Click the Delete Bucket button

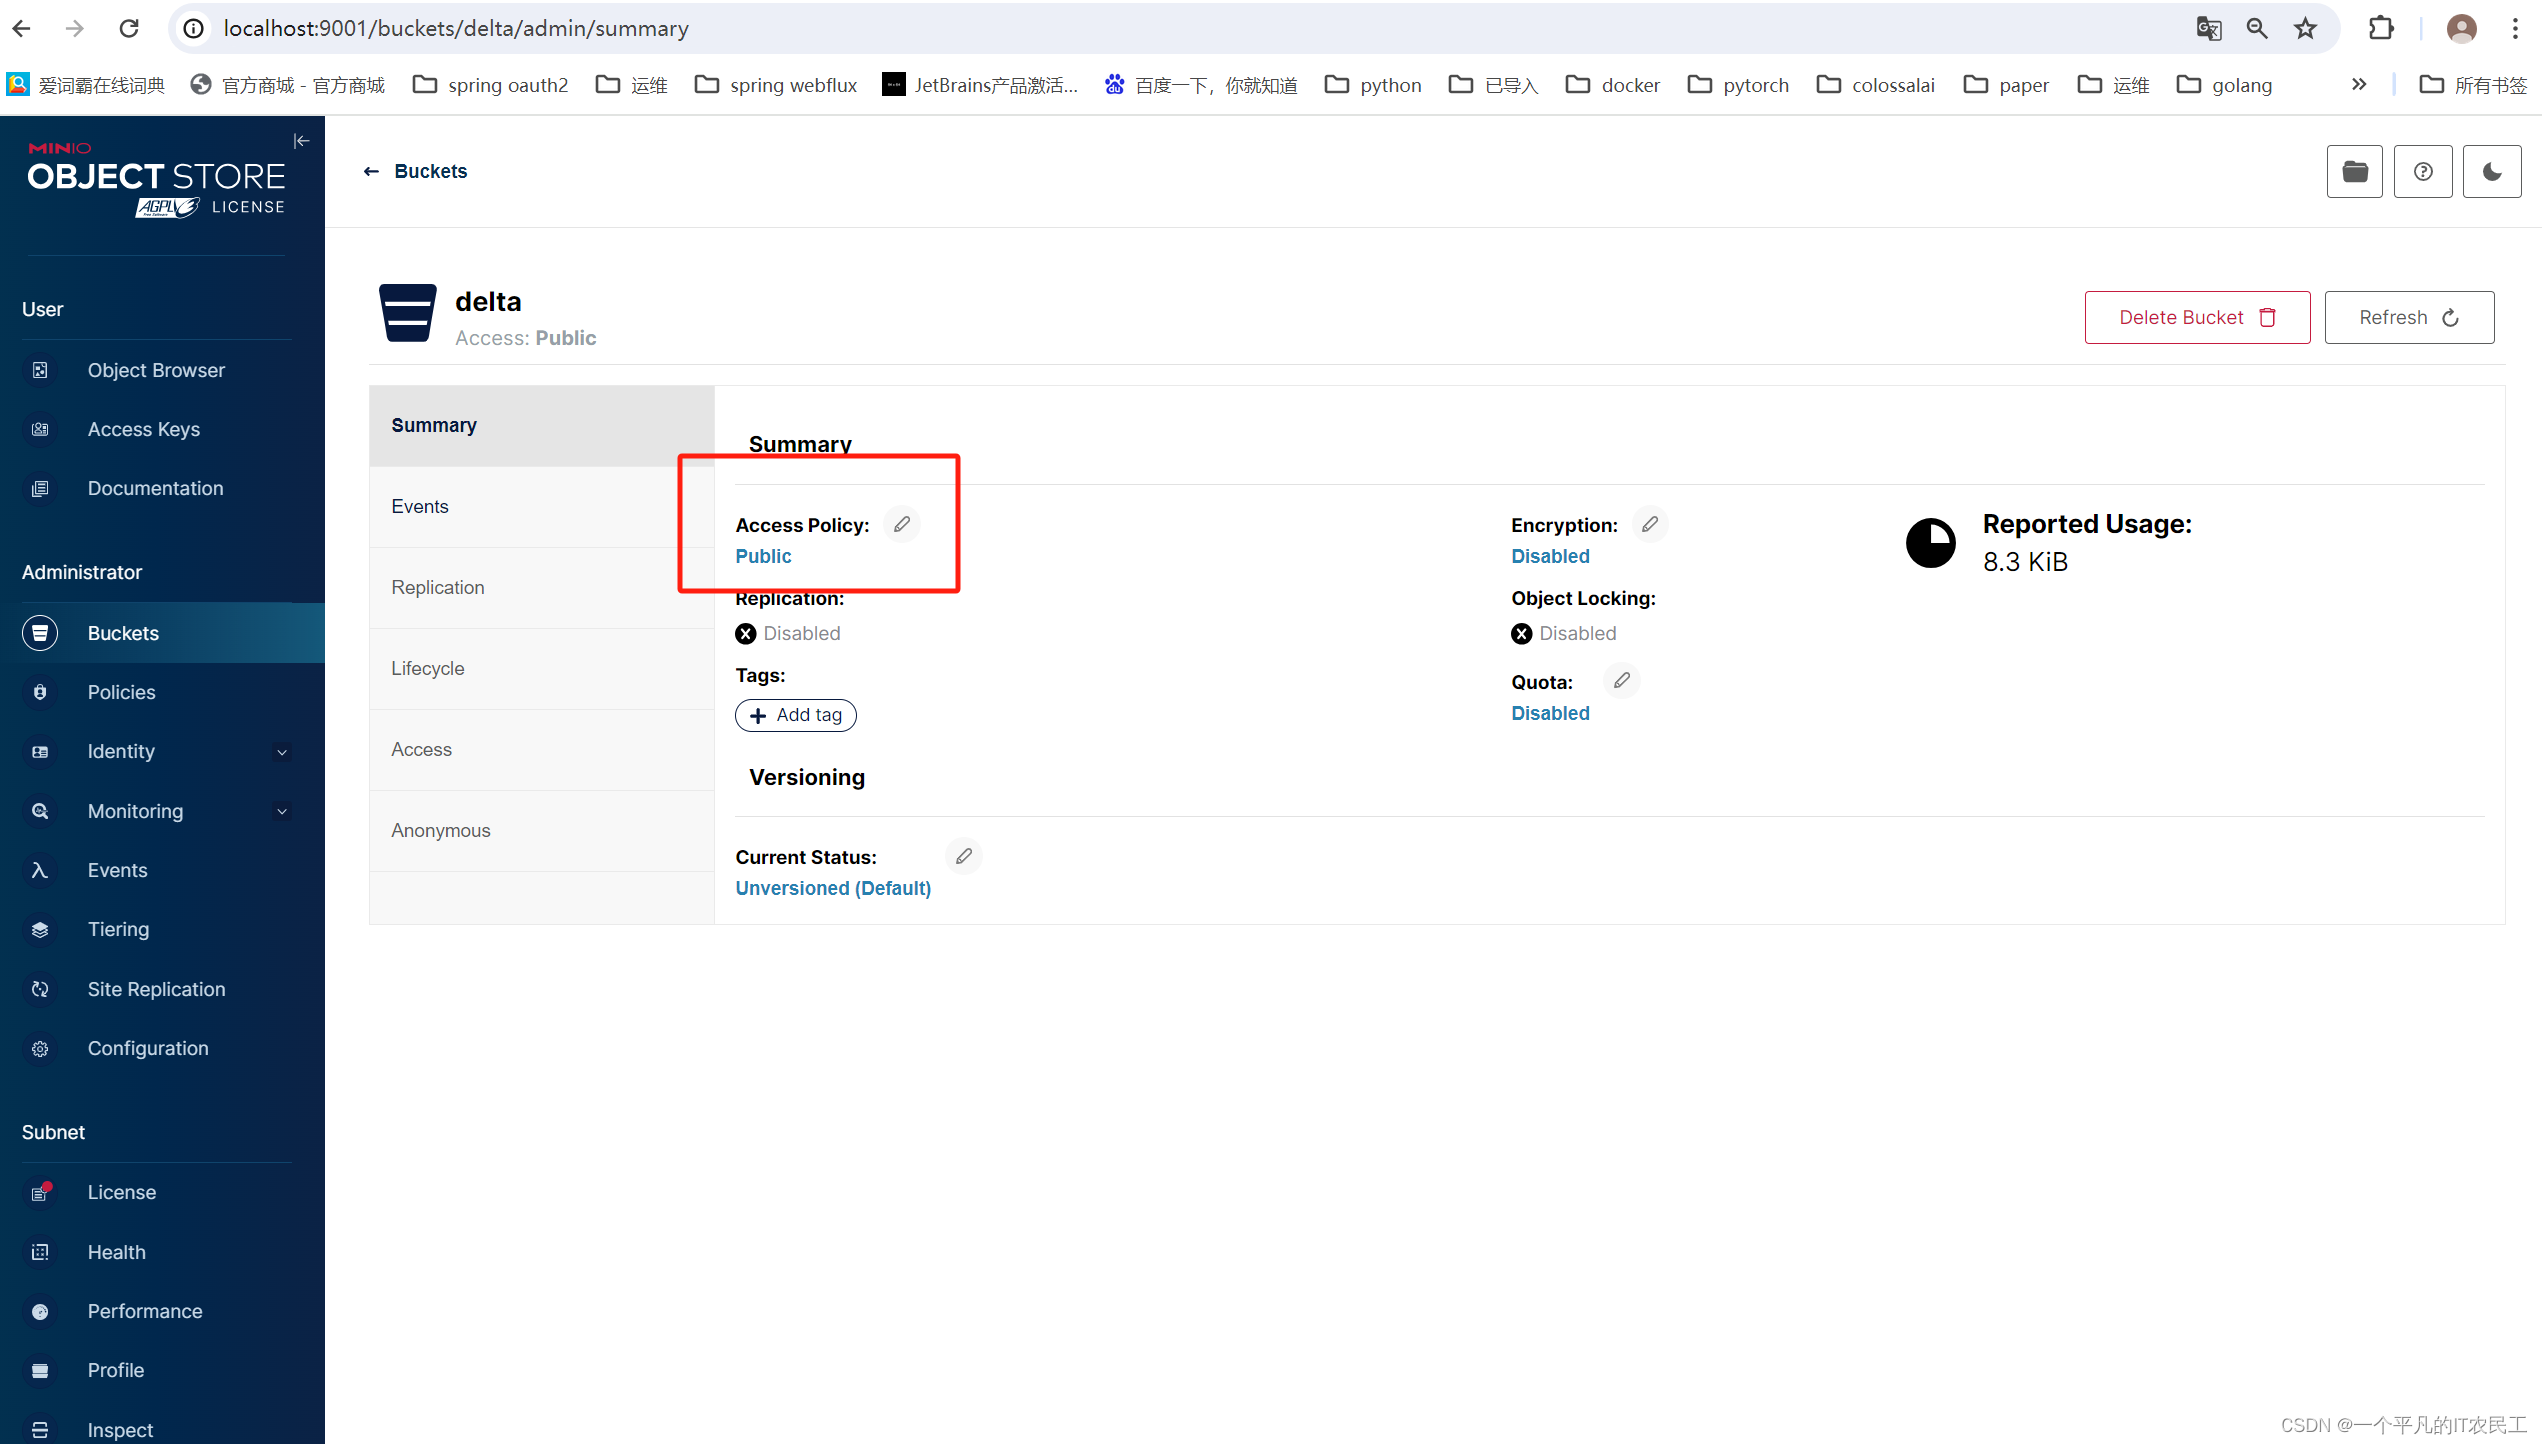pyautogui.click(x=2196, y=317)
